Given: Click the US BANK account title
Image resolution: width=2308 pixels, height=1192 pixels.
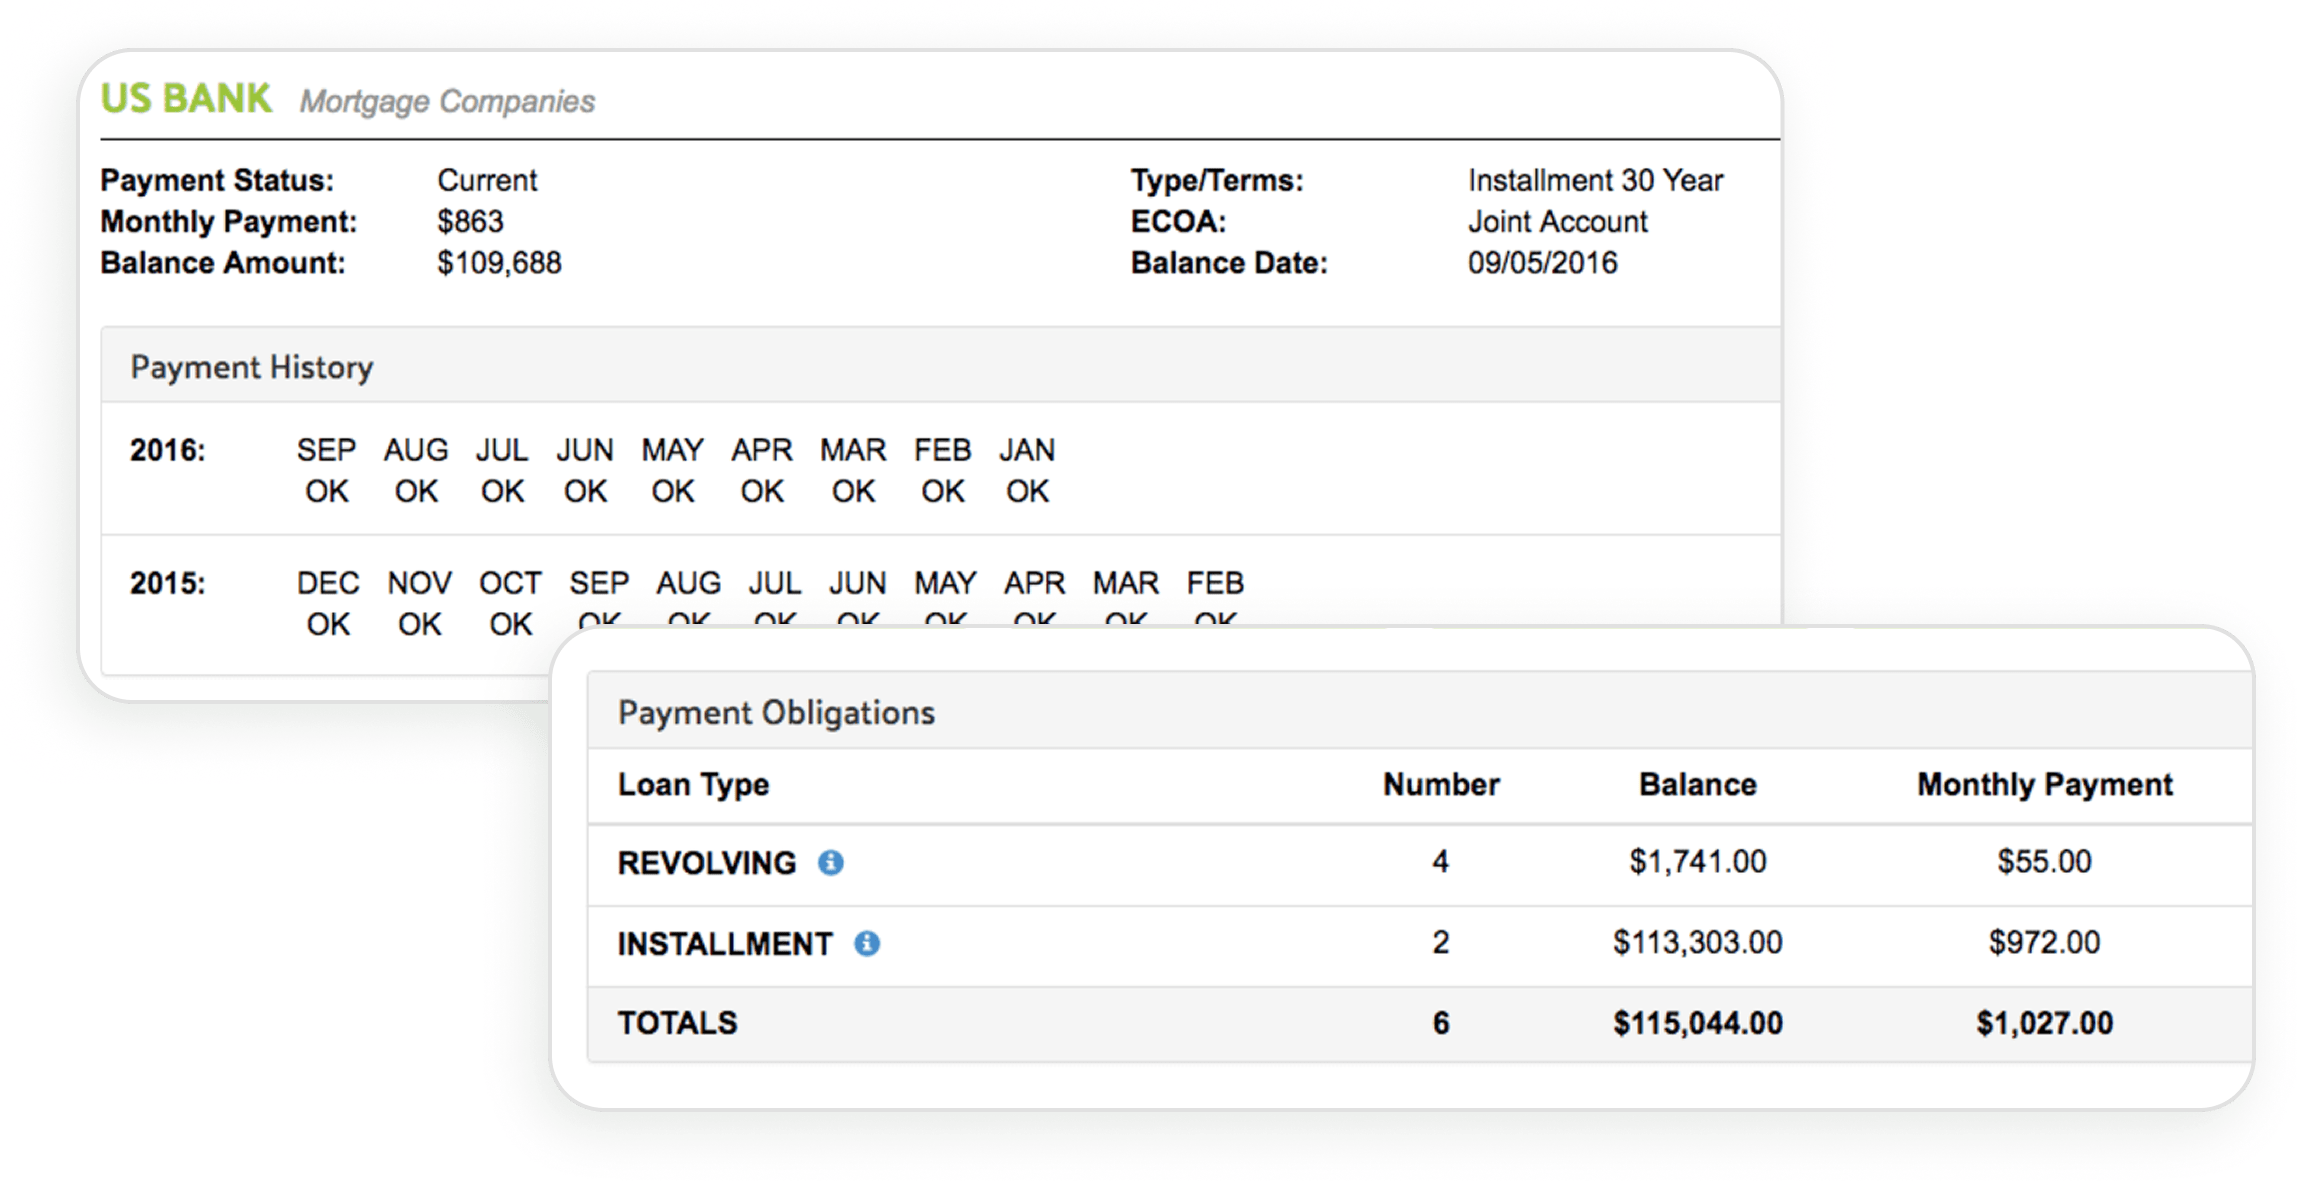Looking at the screenshot, I should [x=186, y=99].
